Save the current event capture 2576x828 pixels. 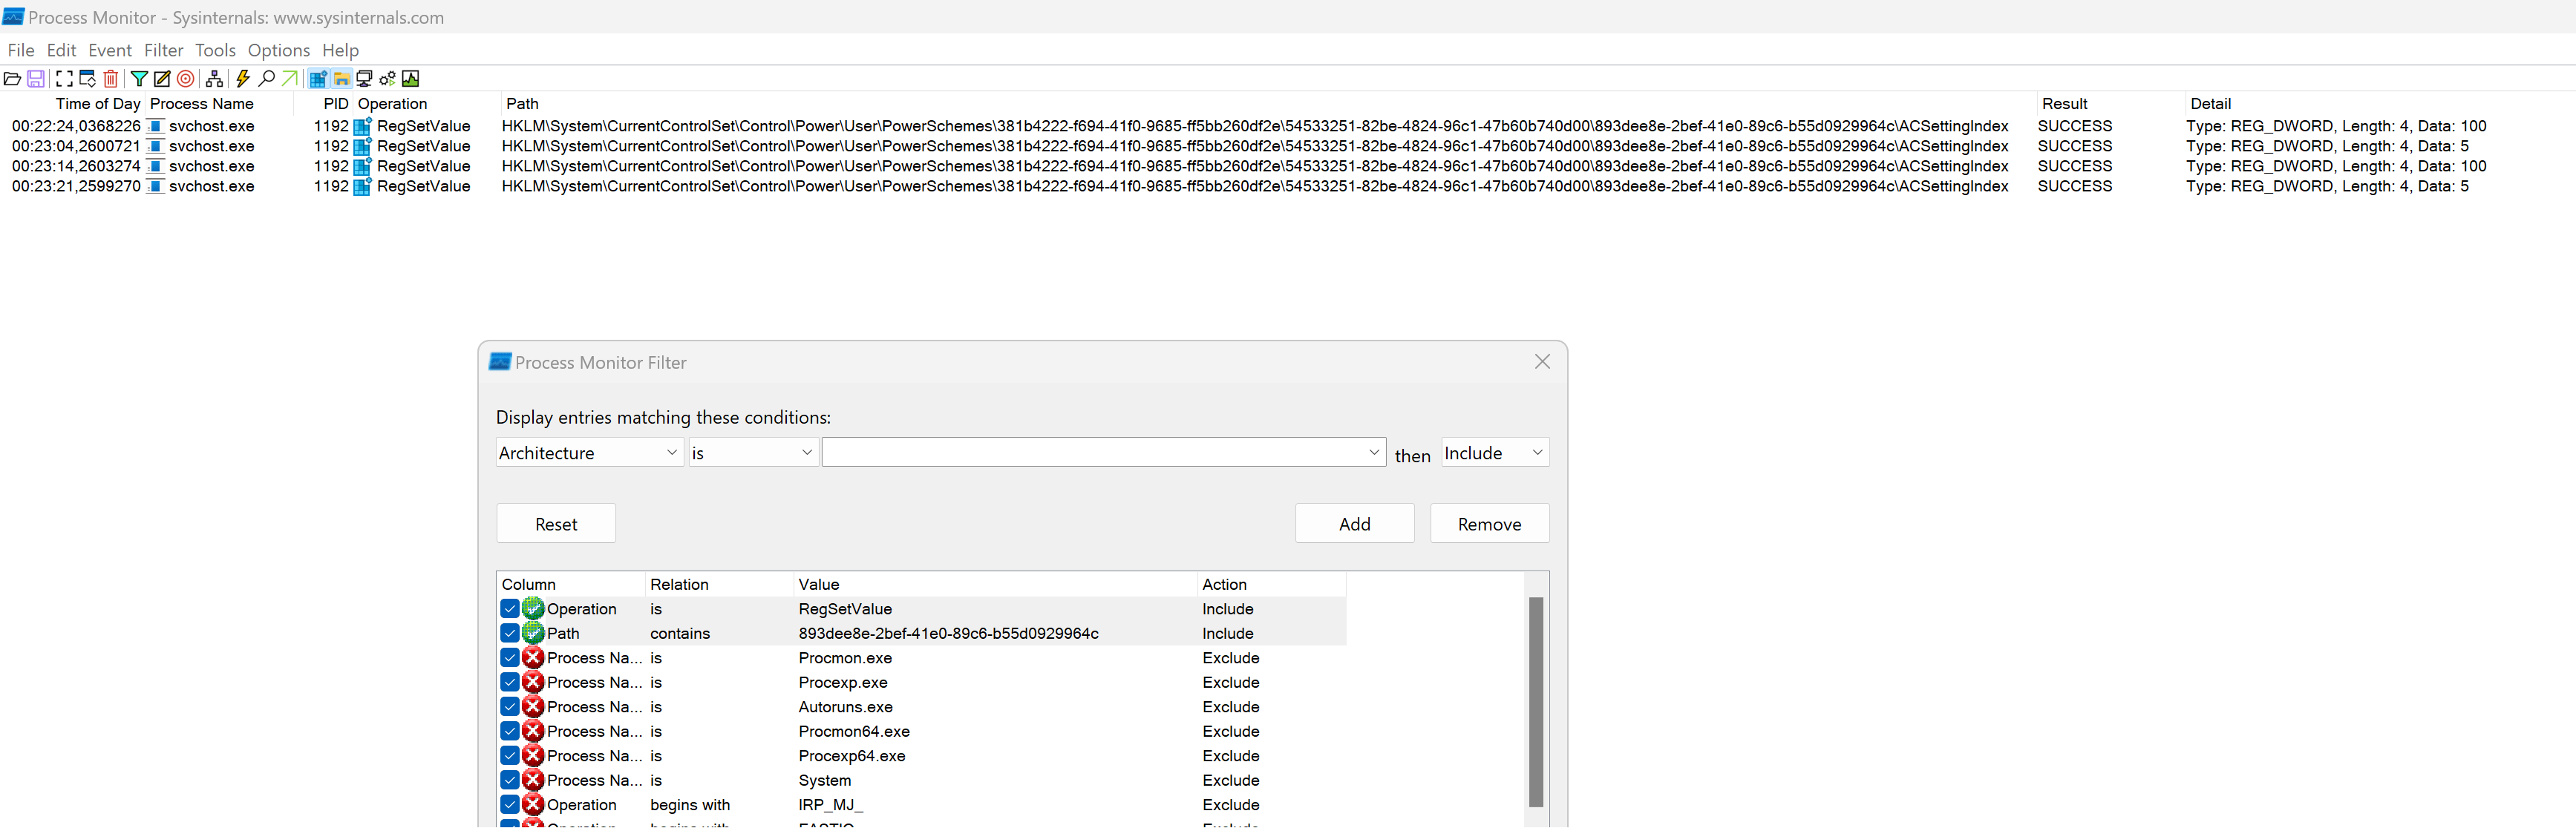36,79
